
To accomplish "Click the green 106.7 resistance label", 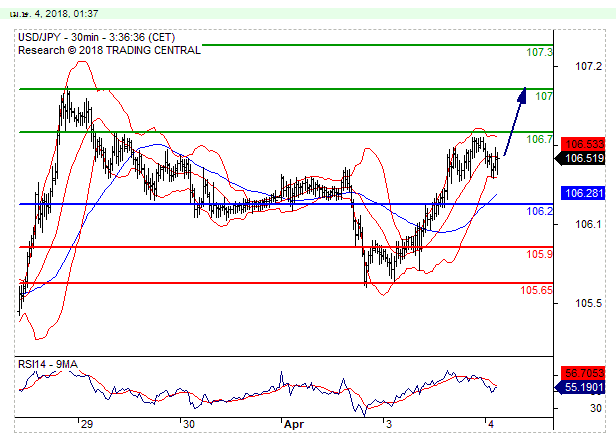I will point(539,139).
